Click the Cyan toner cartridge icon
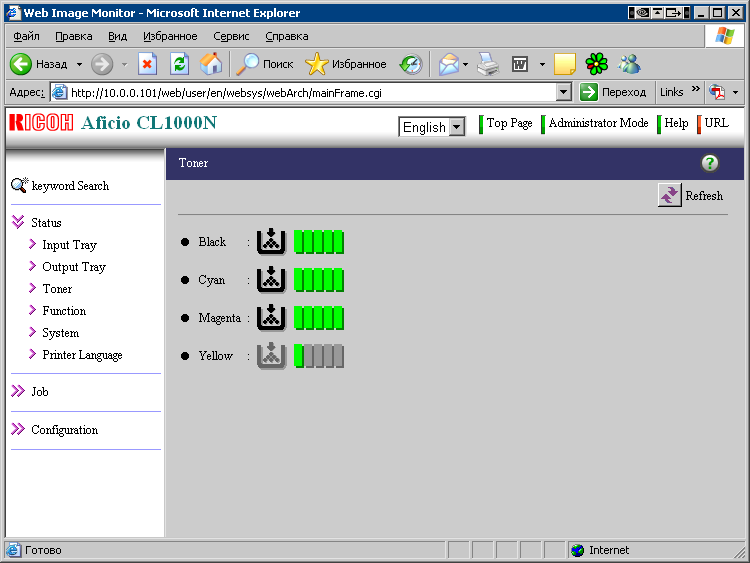750x563 pixels. [x=271, y=280]
